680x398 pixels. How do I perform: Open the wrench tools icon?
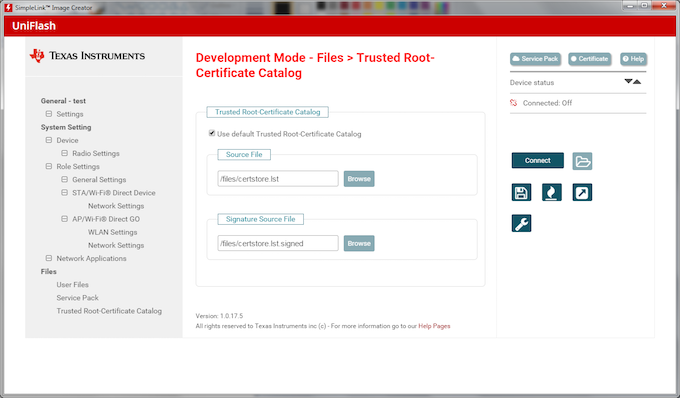click(521, 223)
